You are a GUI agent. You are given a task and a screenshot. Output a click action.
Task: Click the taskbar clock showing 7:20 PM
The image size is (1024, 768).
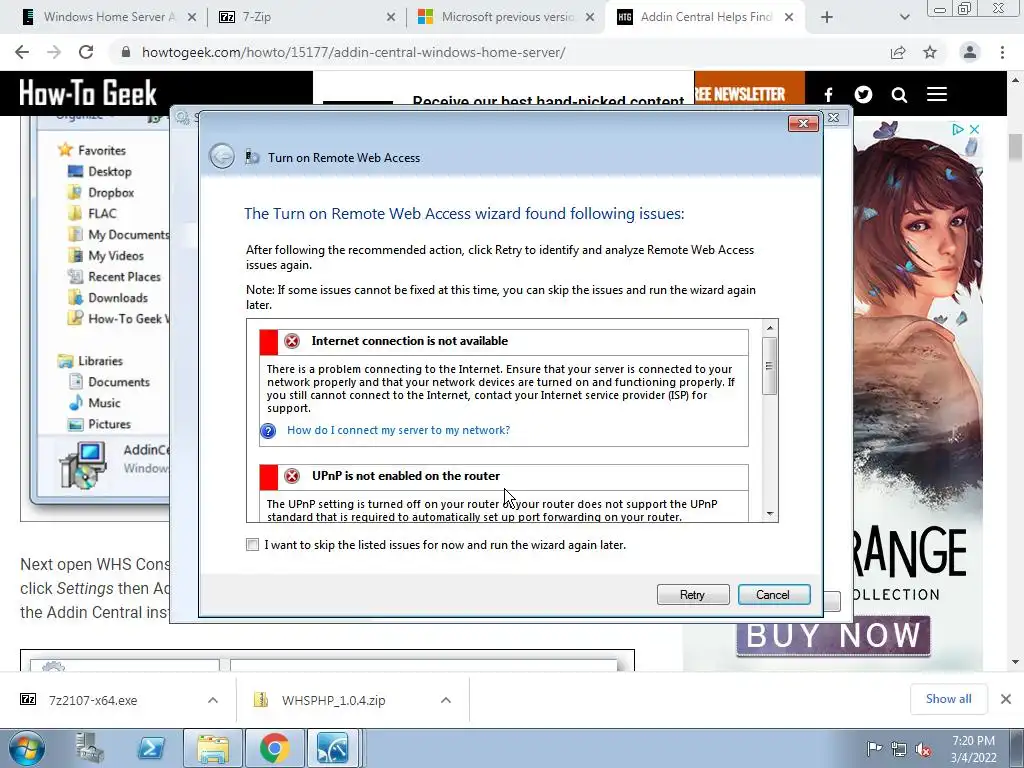coord(973,749)
